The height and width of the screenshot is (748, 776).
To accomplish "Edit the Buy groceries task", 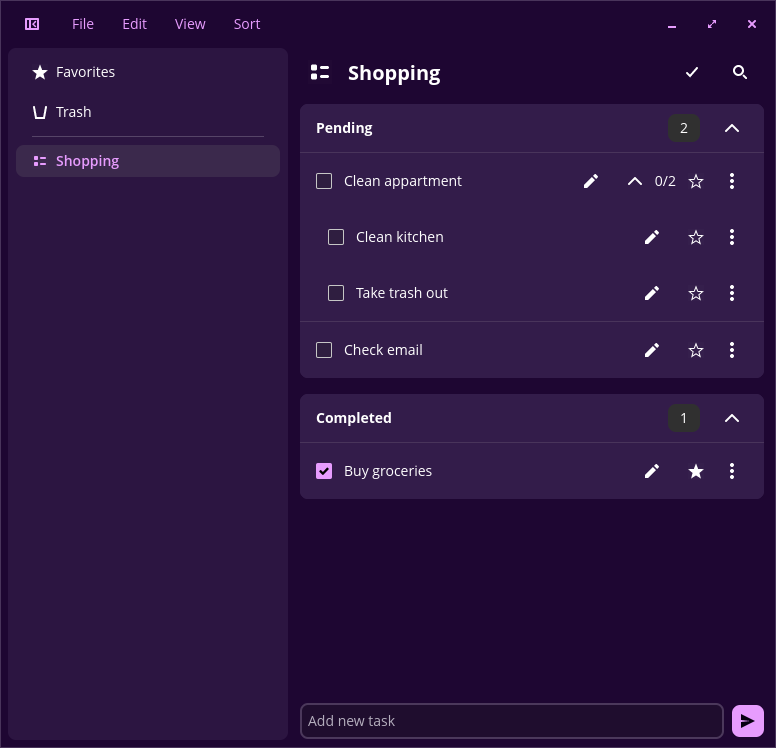I will 652,471.
